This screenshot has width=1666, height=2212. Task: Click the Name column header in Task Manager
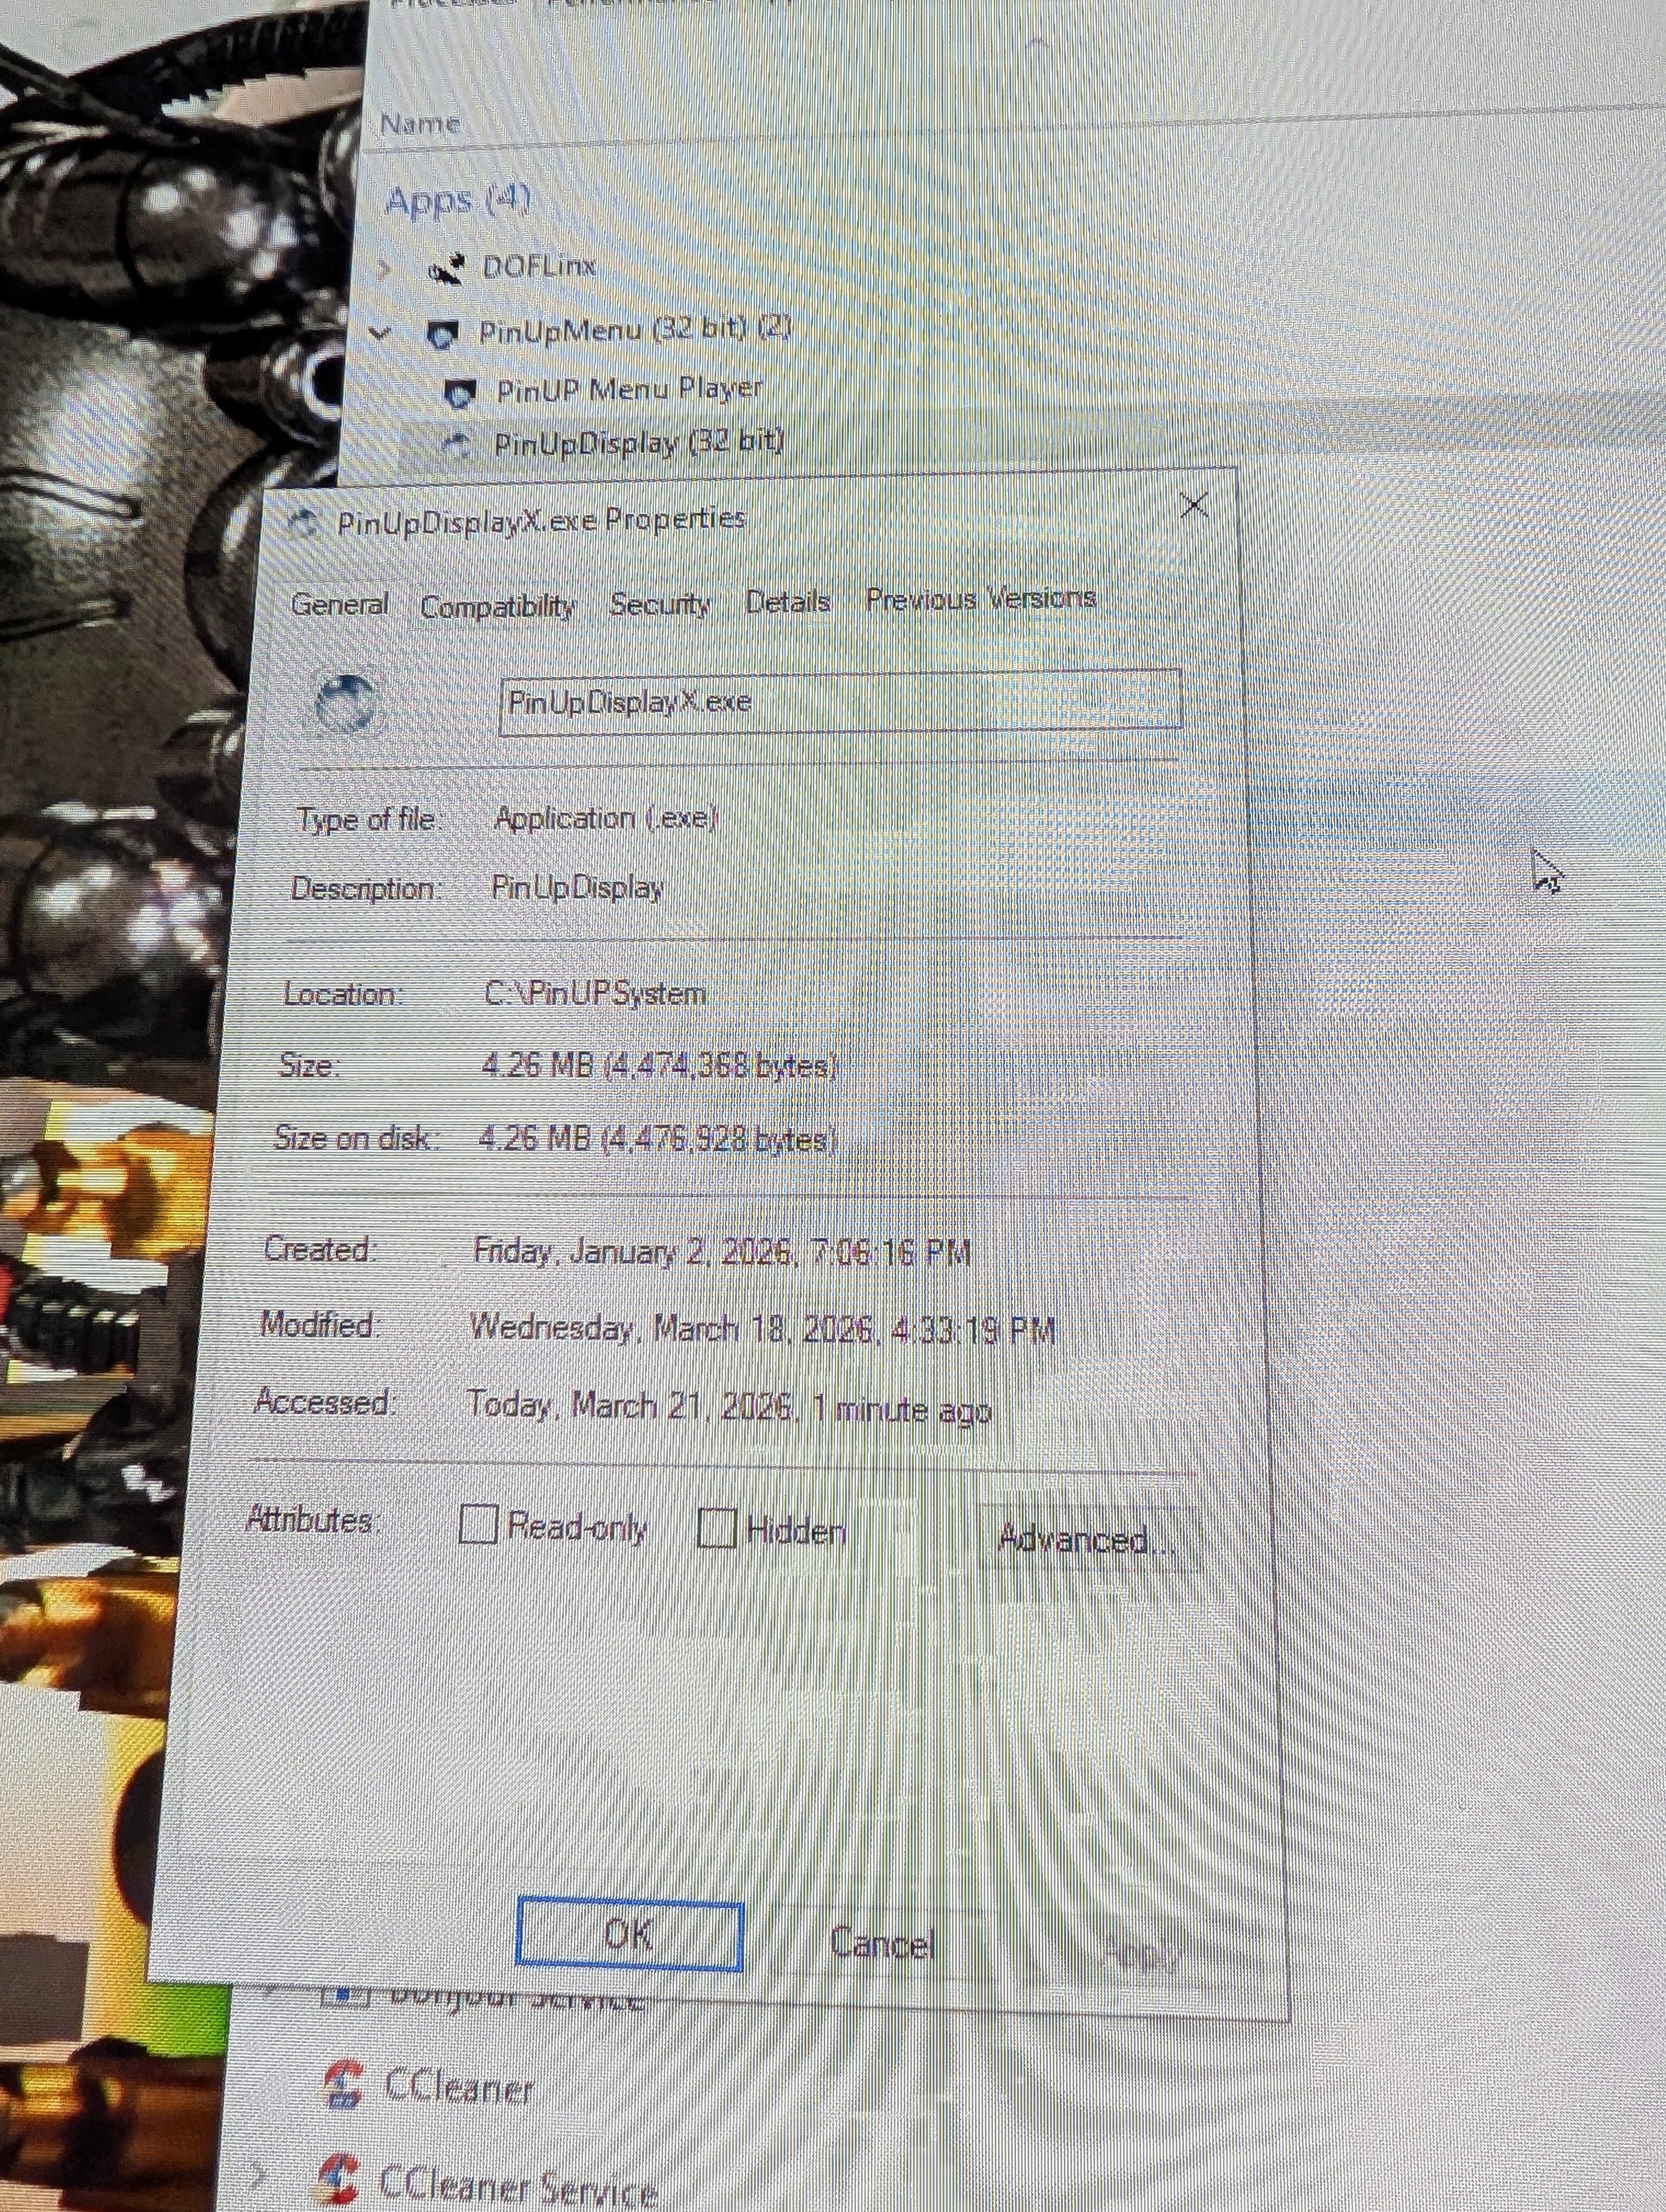(x=420, y=124)
